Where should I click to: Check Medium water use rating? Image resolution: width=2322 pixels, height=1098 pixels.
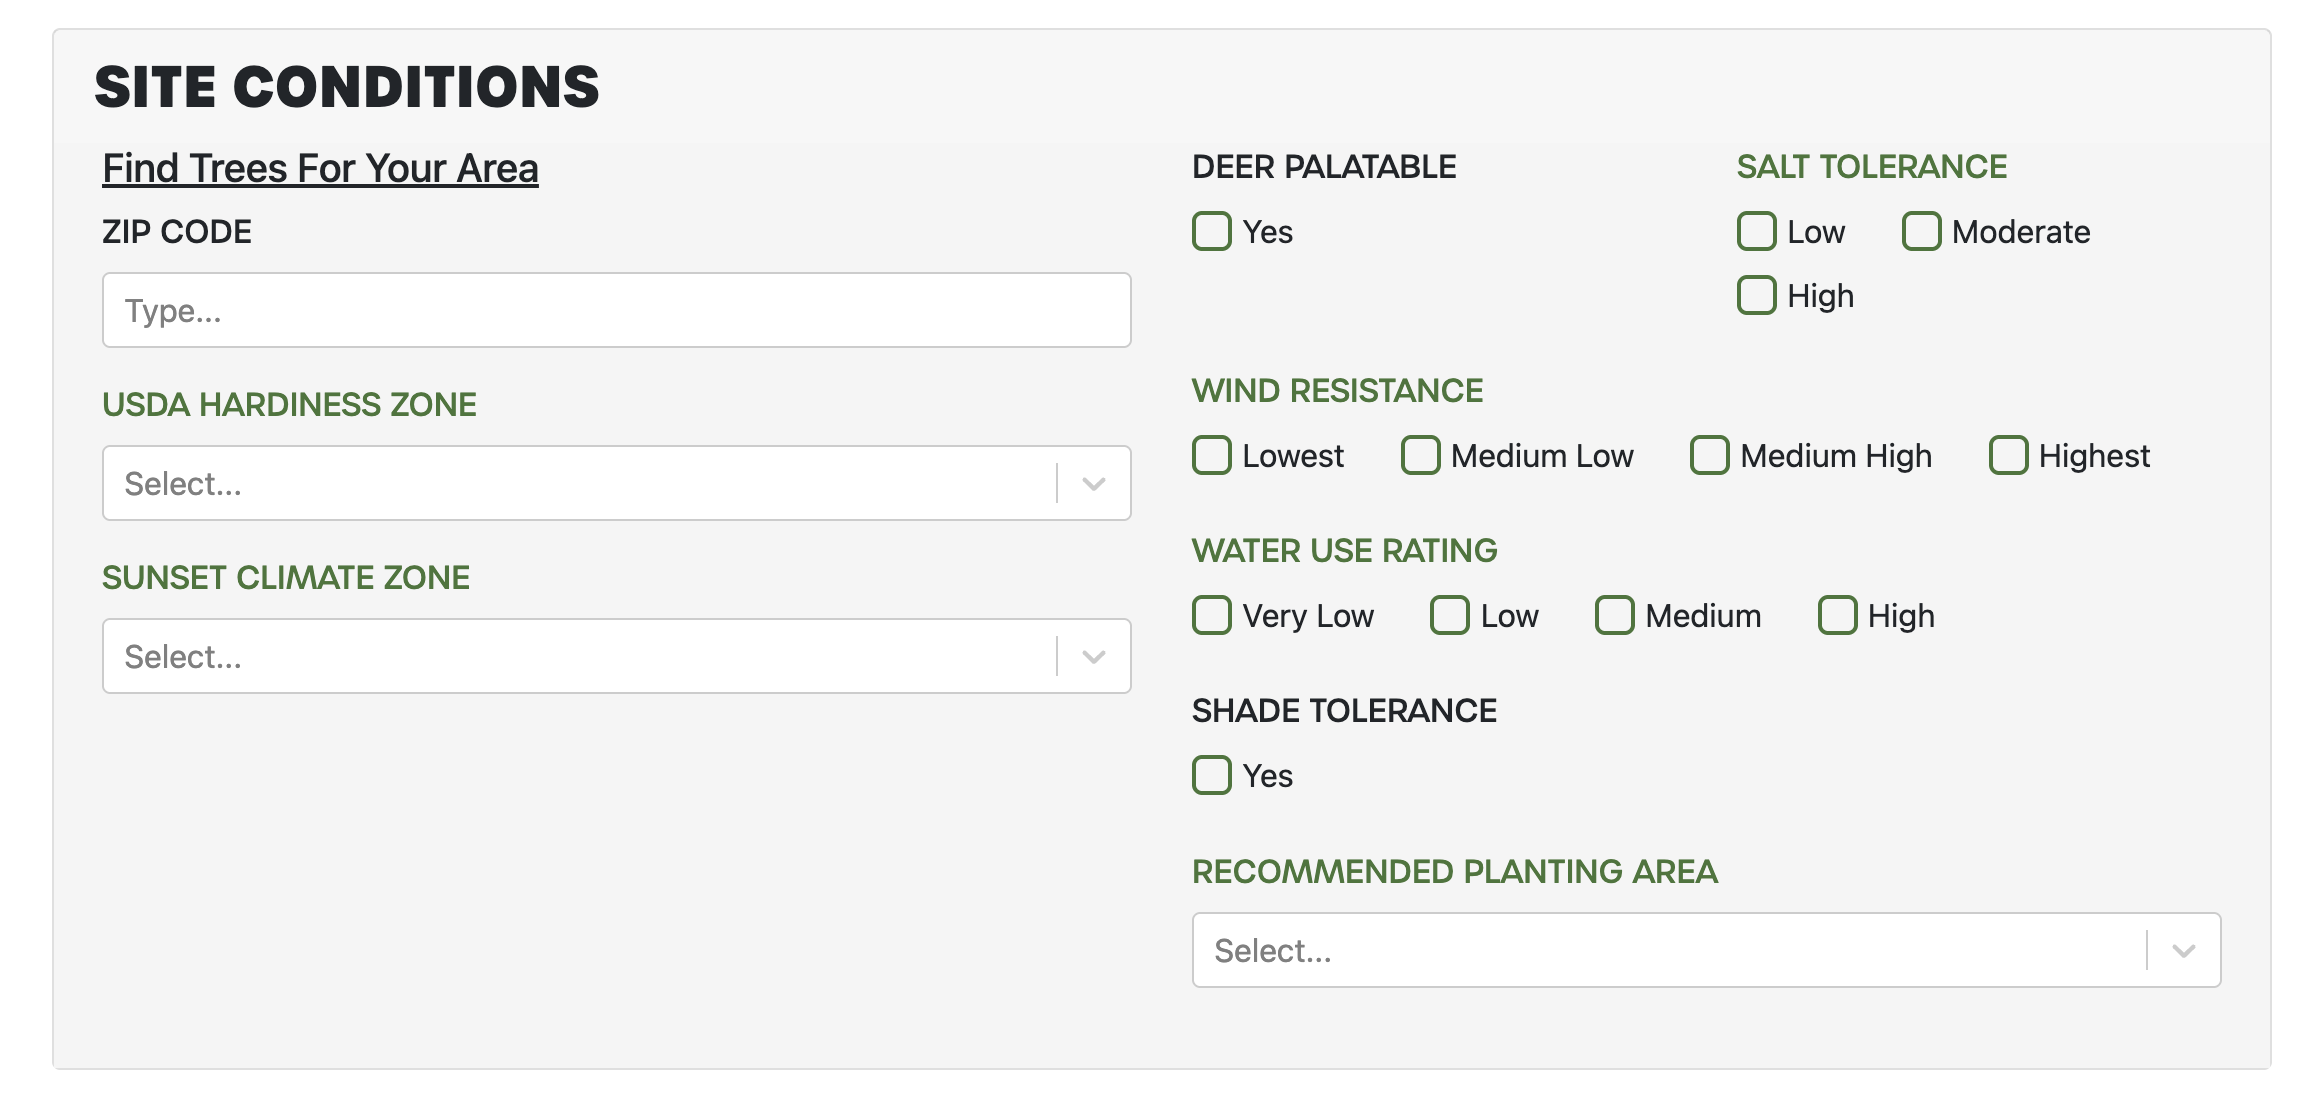click(x=1616, y=616)
